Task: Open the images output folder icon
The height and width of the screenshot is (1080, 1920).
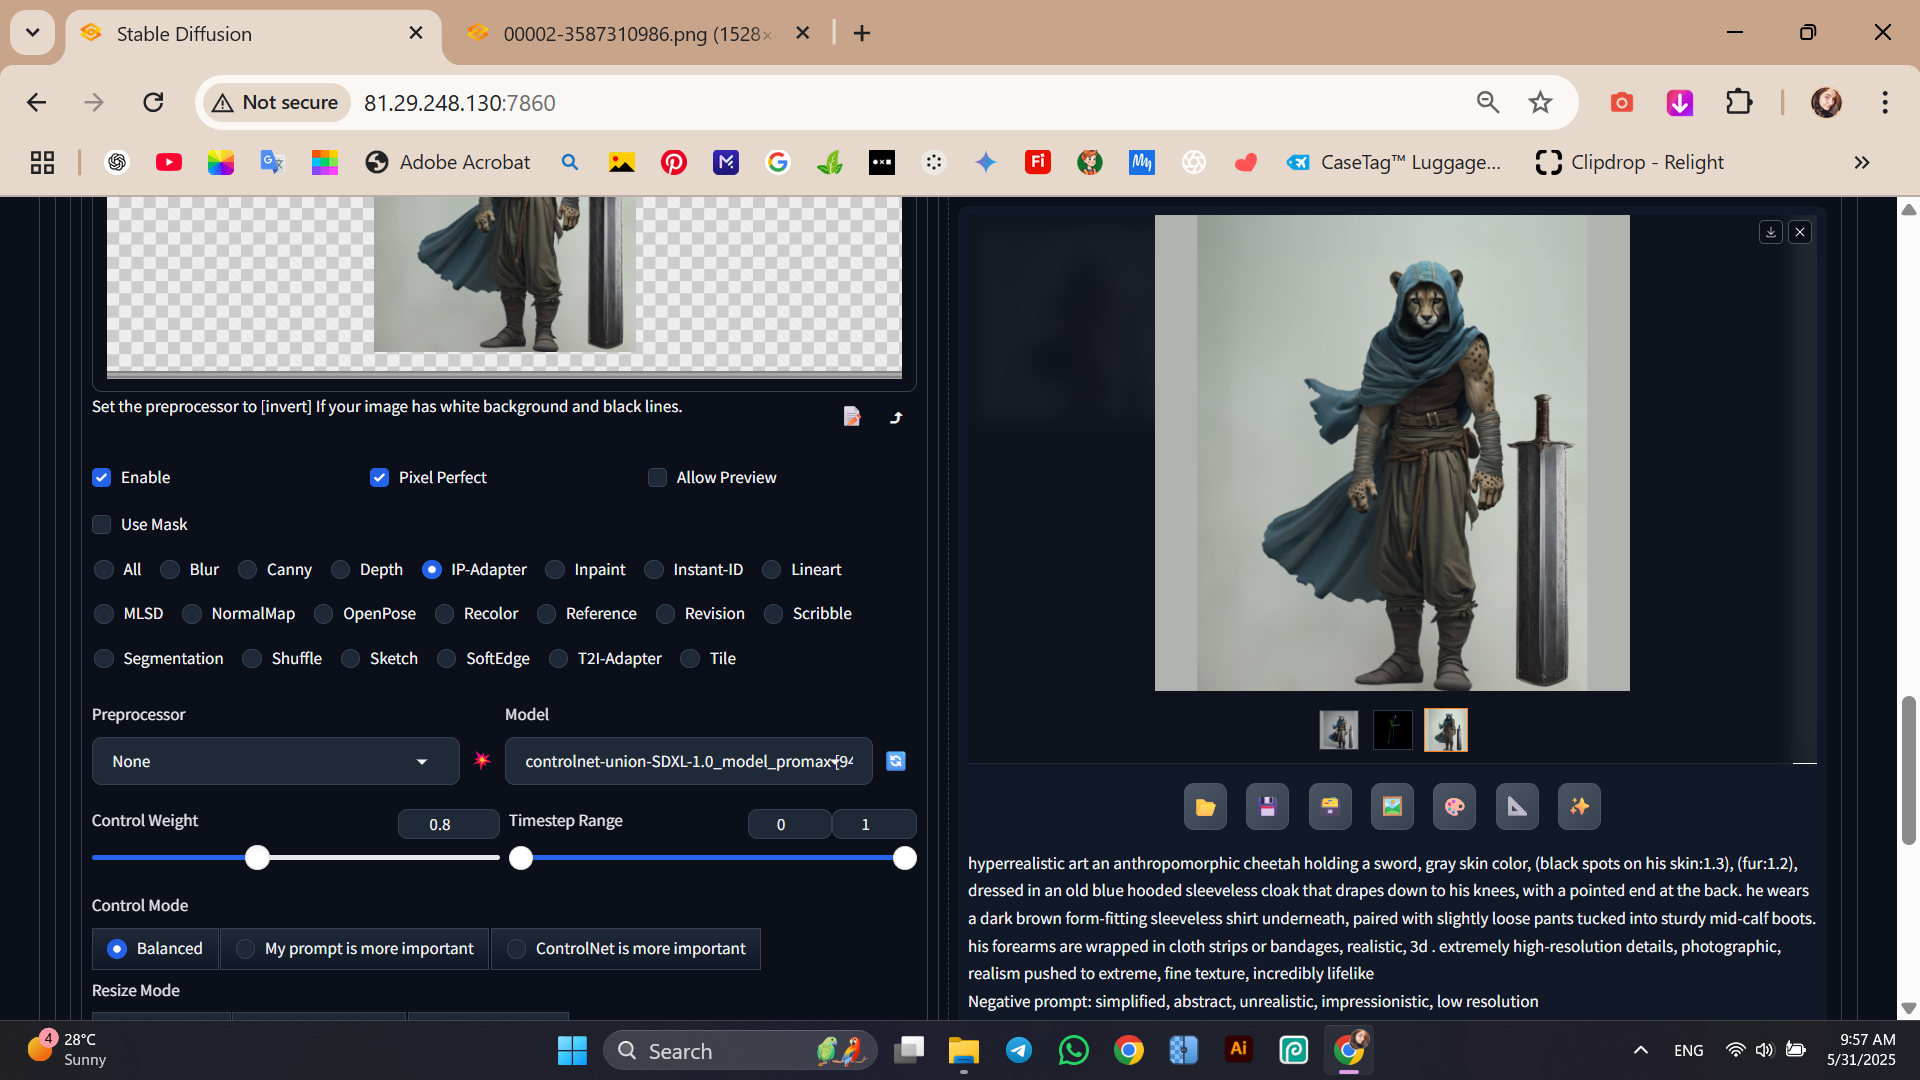Action: 1205,807
